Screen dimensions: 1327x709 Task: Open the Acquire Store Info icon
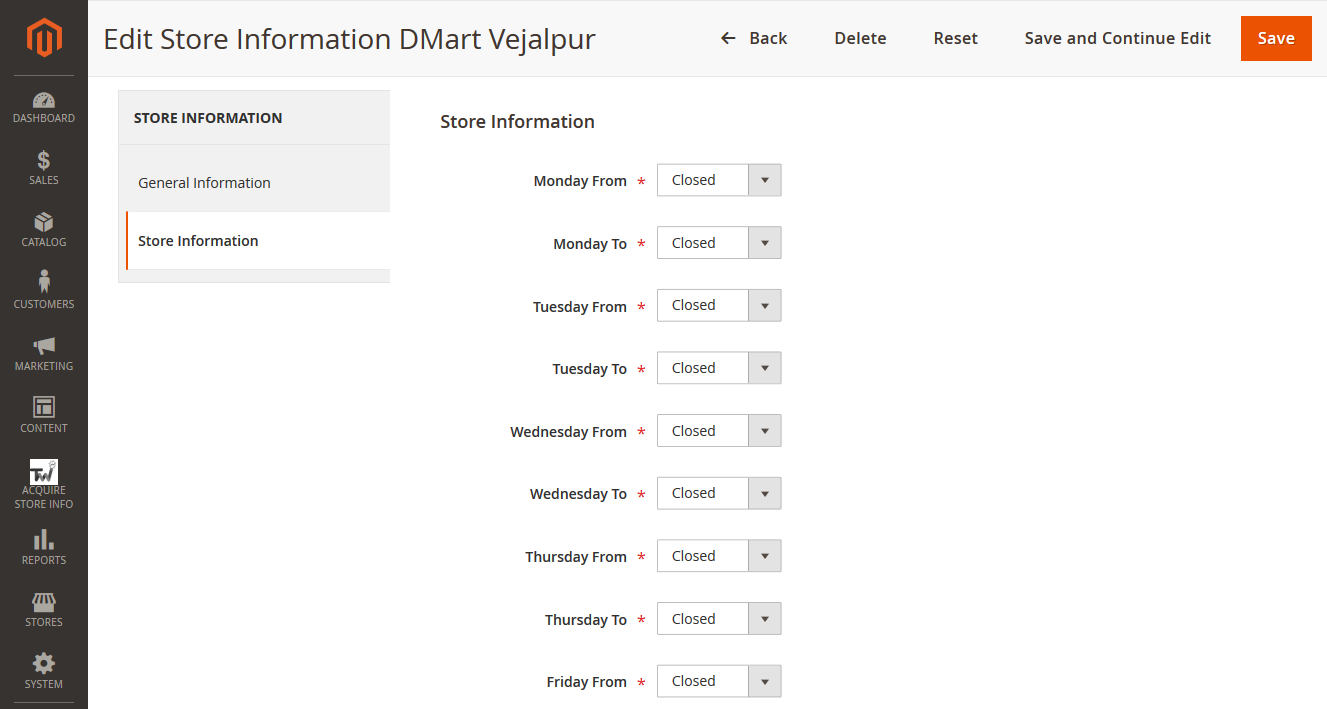tap(44, 471)
